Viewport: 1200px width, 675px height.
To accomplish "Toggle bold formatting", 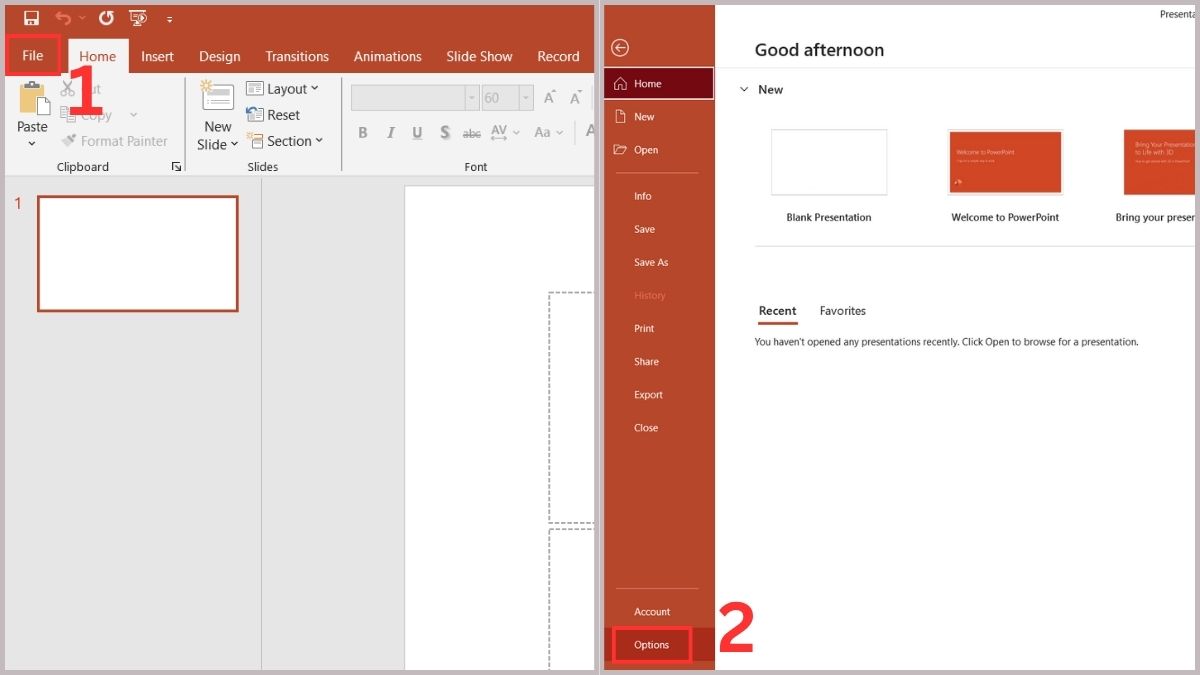I will [x=362, y=131].
